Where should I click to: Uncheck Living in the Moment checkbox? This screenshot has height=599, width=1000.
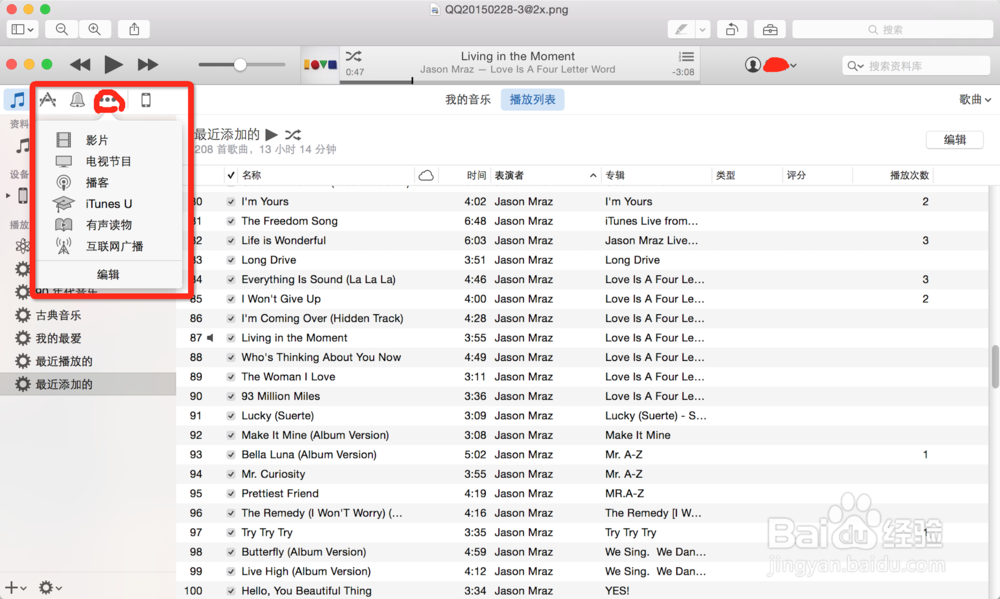point(231,338)
